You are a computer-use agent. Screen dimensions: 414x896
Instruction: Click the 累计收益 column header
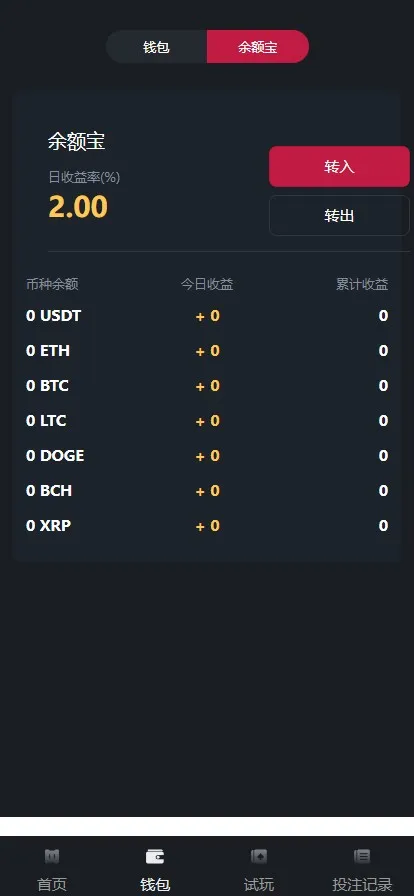362,284
